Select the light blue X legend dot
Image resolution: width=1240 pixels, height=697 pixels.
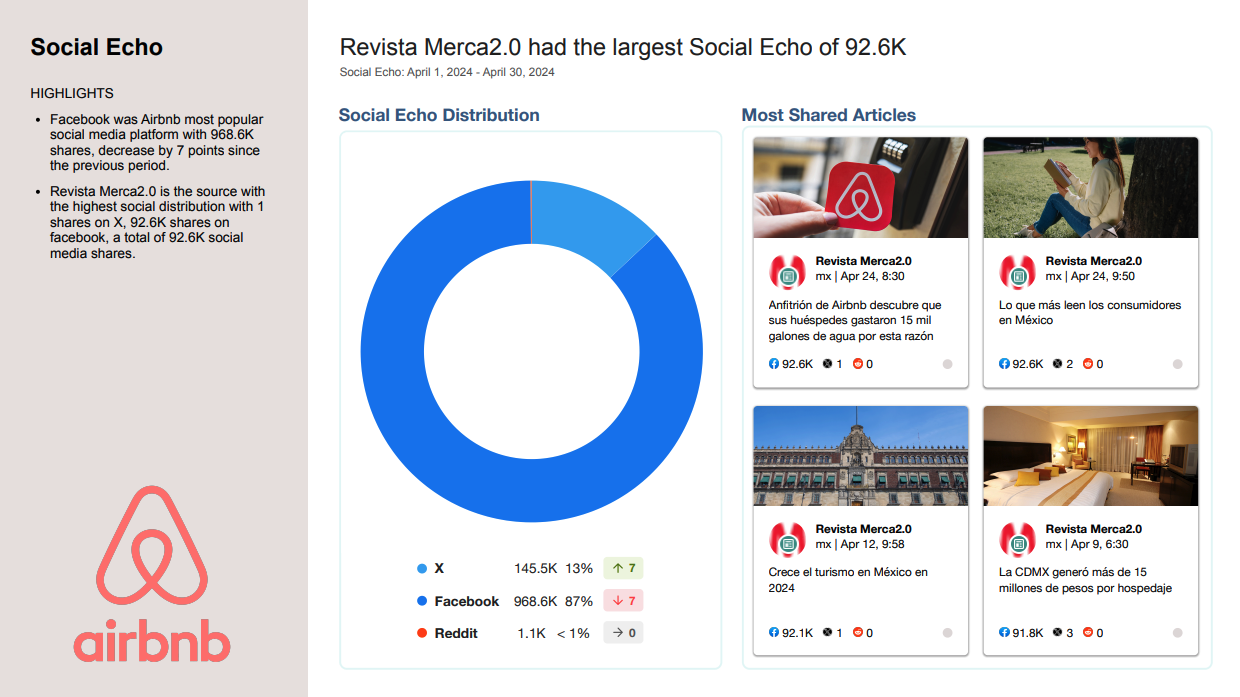[x=422, y=569]
